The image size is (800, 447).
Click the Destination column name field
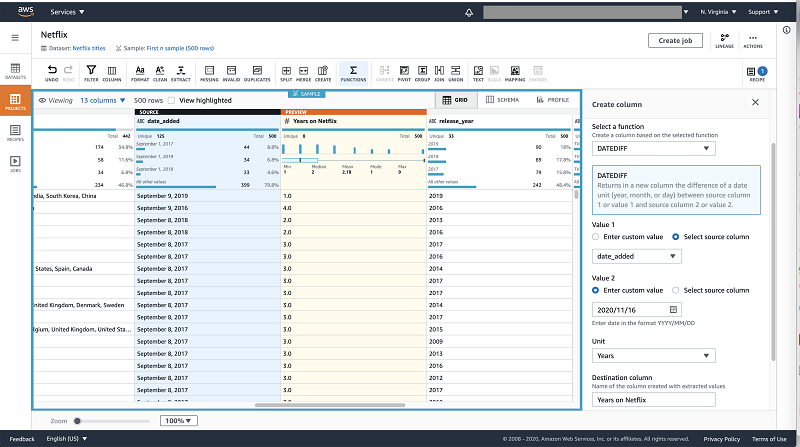(654, 400)
